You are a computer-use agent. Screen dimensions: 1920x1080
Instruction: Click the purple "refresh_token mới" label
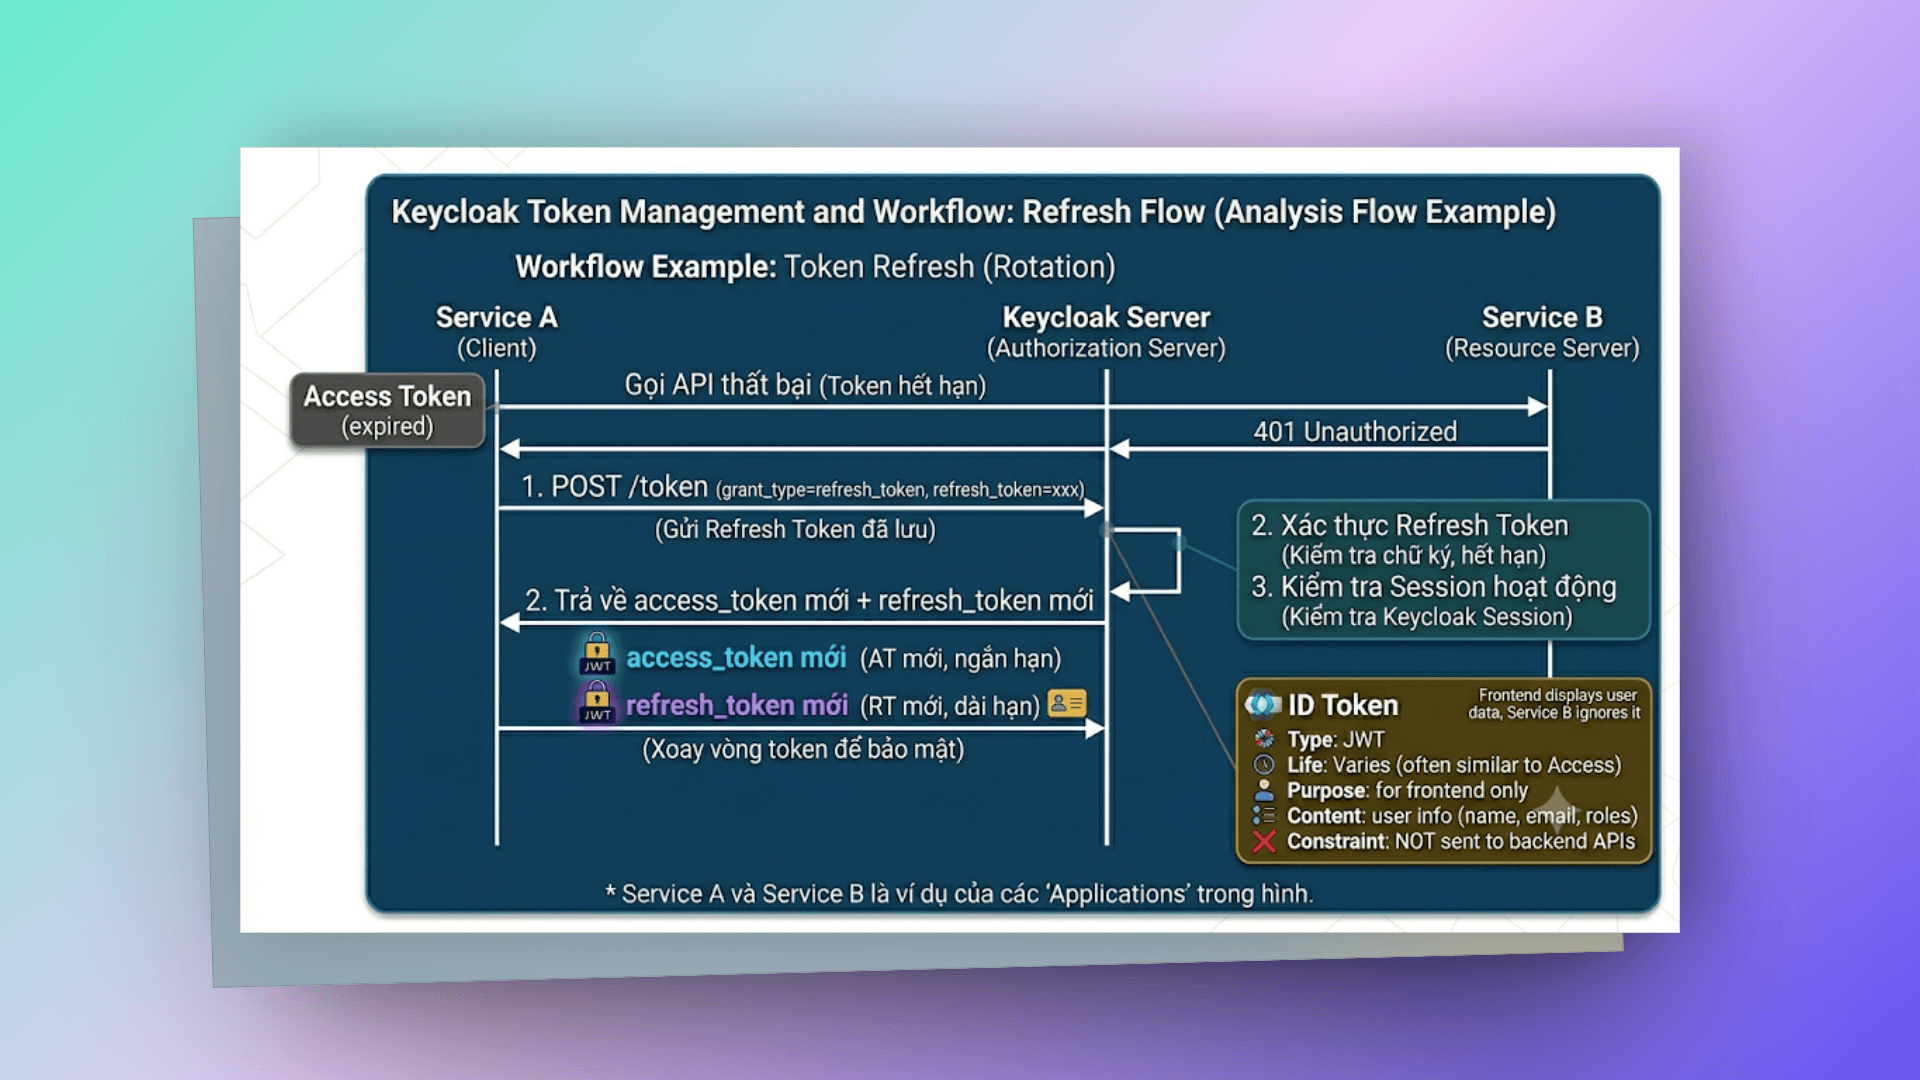(737, 705)
